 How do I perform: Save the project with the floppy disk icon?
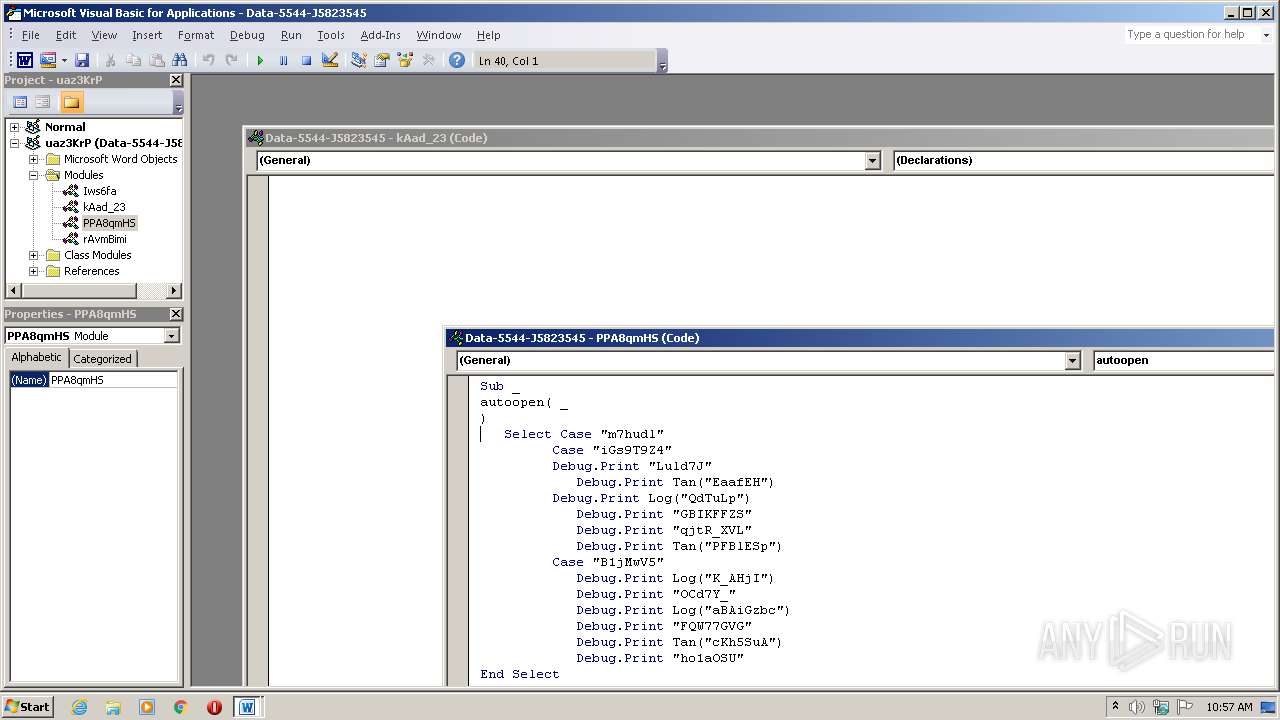click(82, 61)
